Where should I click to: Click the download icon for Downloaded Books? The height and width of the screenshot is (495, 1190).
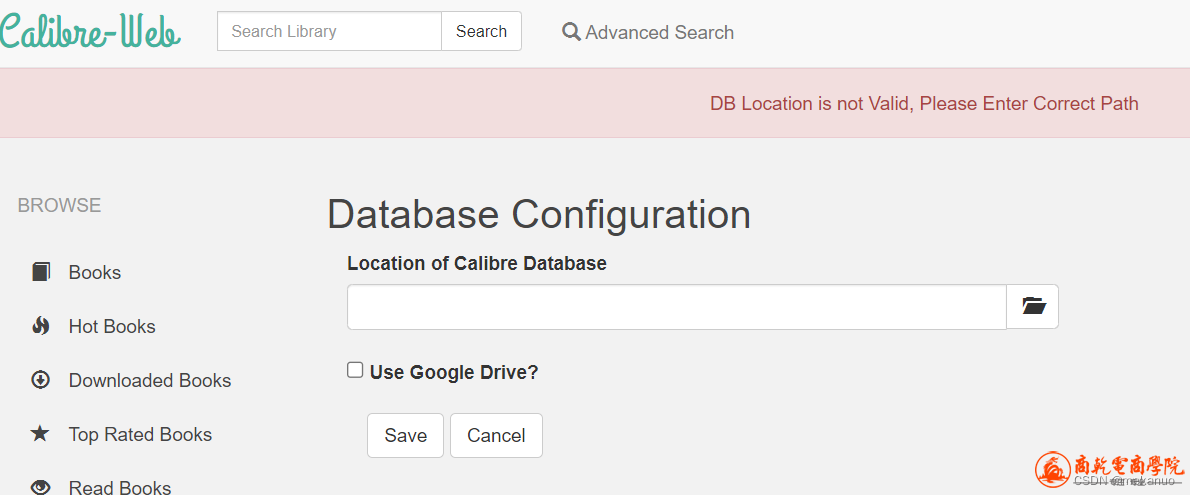point(41,380)
